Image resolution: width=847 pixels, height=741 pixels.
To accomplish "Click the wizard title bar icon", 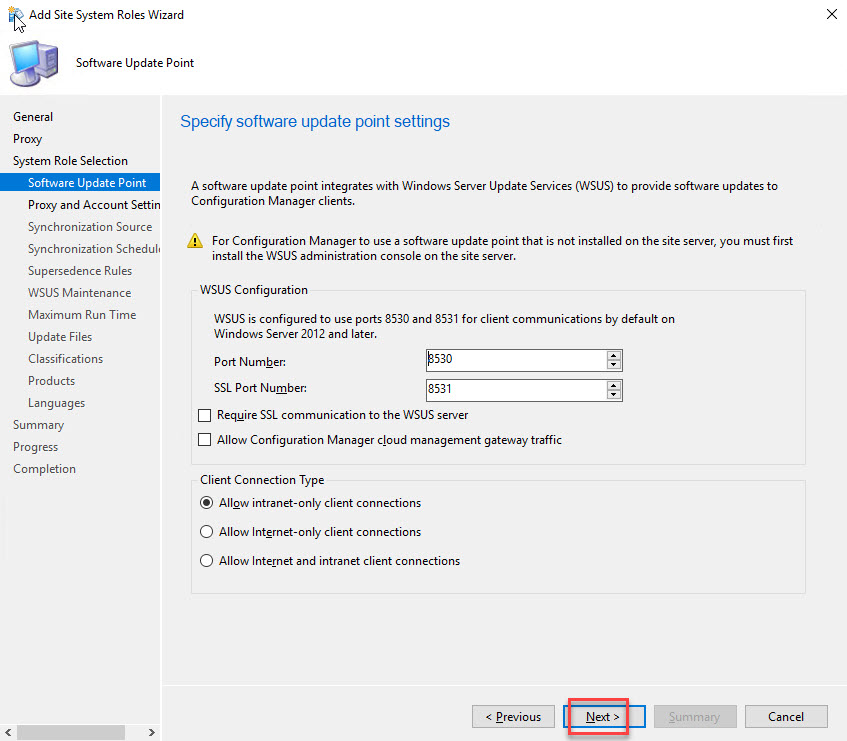I will (15, 15).
